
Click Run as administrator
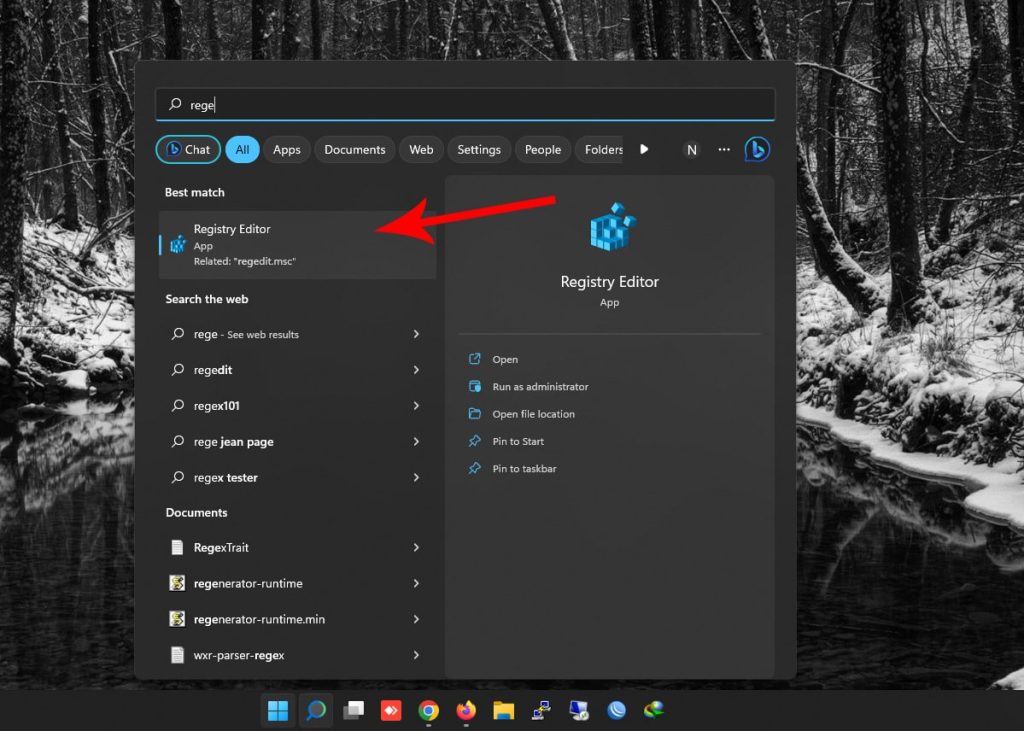pos(540,387)
